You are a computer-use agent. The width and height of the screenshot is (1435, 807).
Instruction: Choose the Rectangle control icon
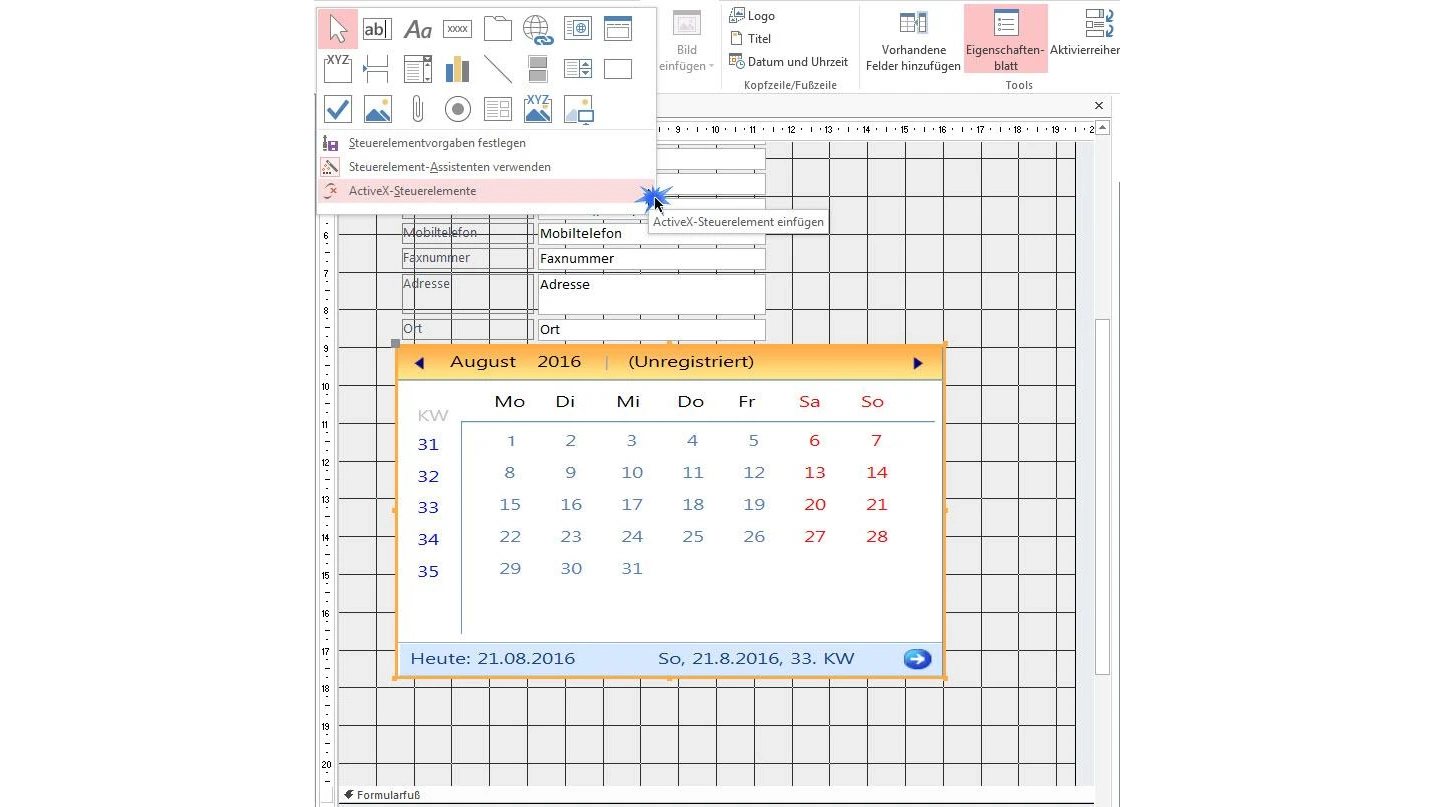coord(618,68)
